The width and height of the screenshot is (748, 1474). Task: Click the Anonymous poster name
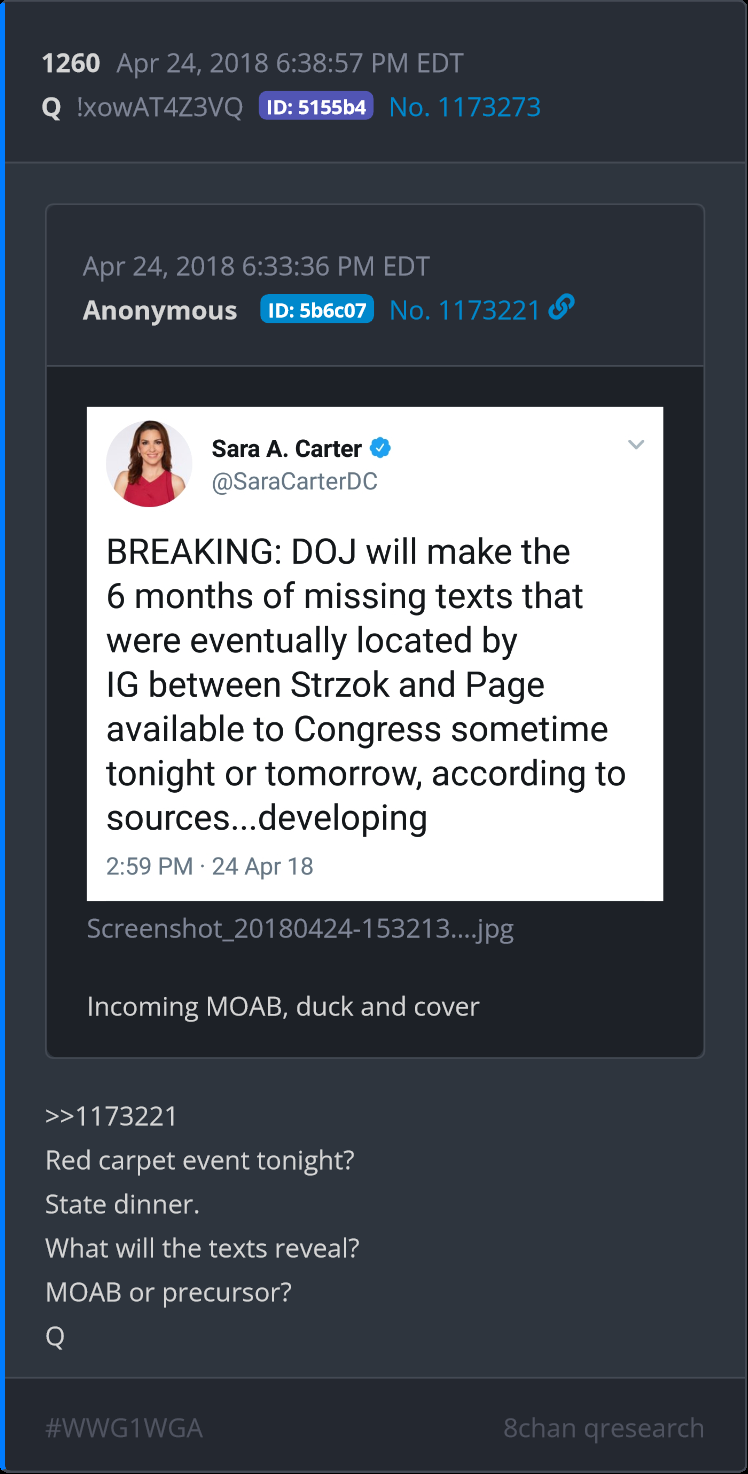point(160,310)
